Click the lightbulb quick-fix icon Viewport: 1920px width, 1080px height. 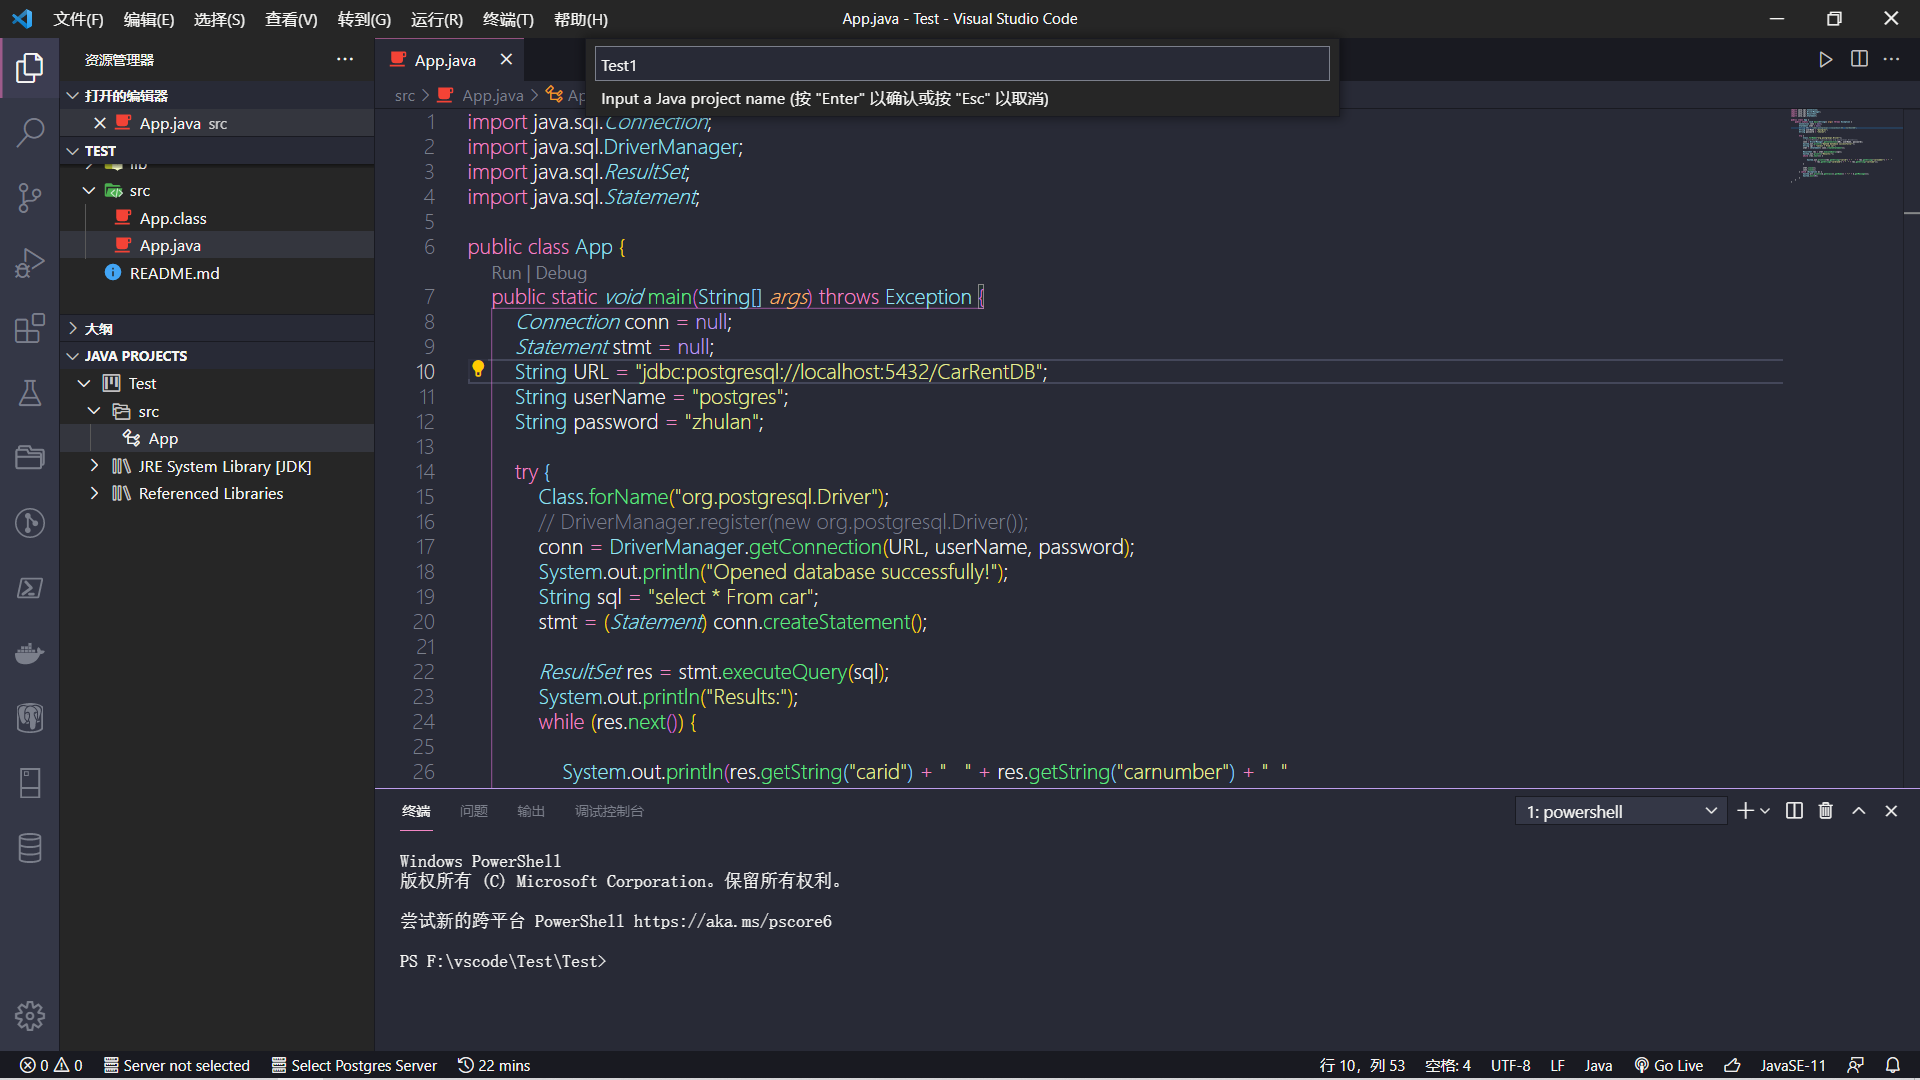[478, 369]
